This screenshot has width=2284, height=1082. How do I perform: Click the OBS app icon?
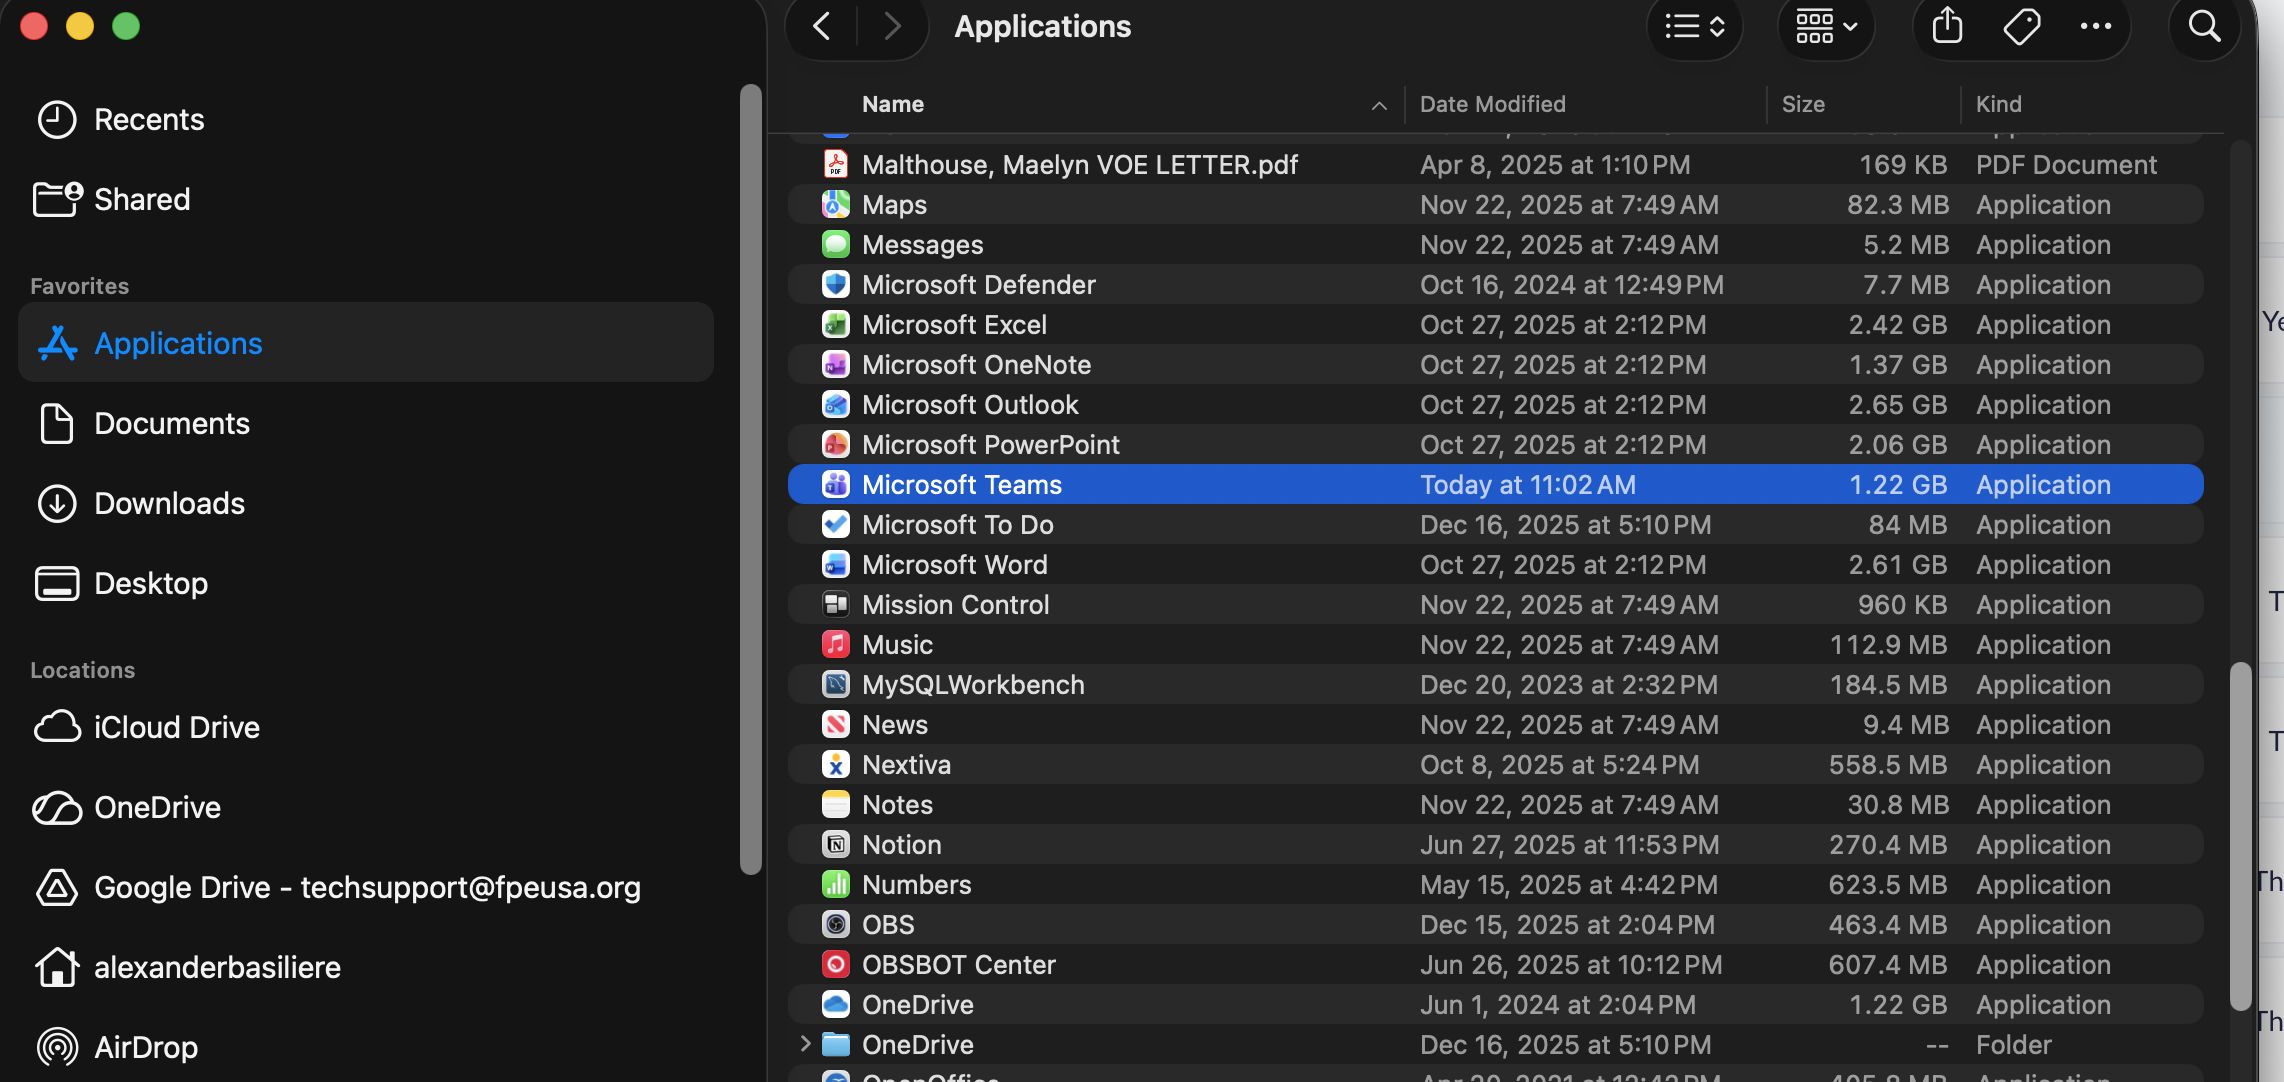(835, 925)
